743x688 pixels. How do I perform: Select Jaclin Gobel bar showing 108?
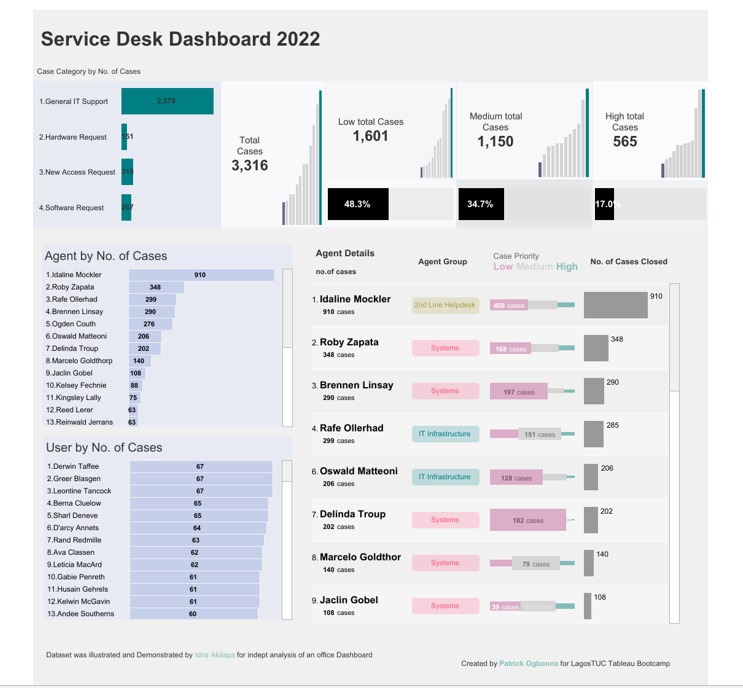point(137,373)
